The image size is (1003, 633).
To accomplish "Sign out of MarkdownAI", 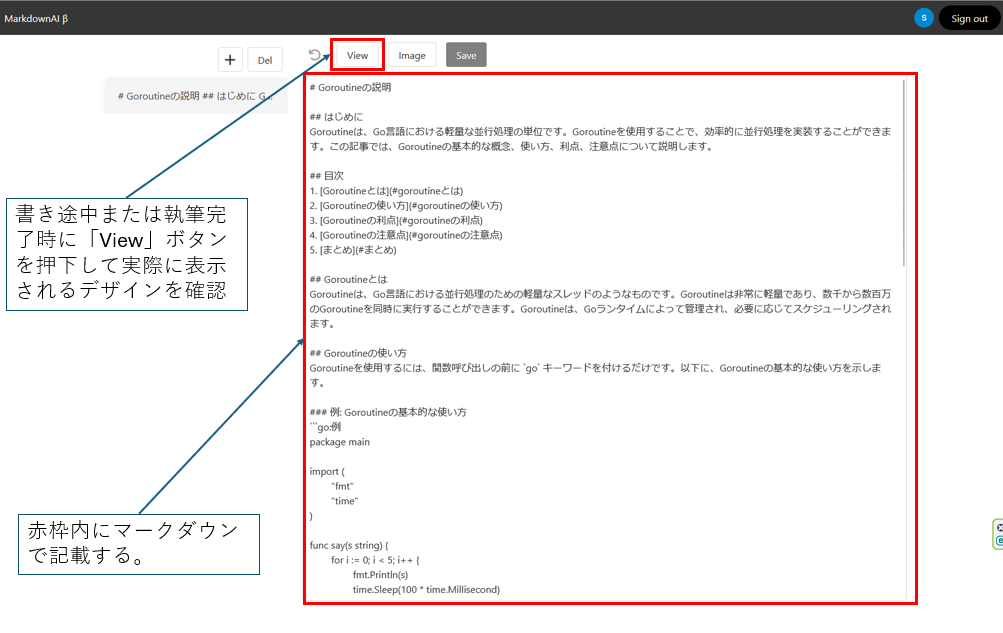I will coord(969,19).
